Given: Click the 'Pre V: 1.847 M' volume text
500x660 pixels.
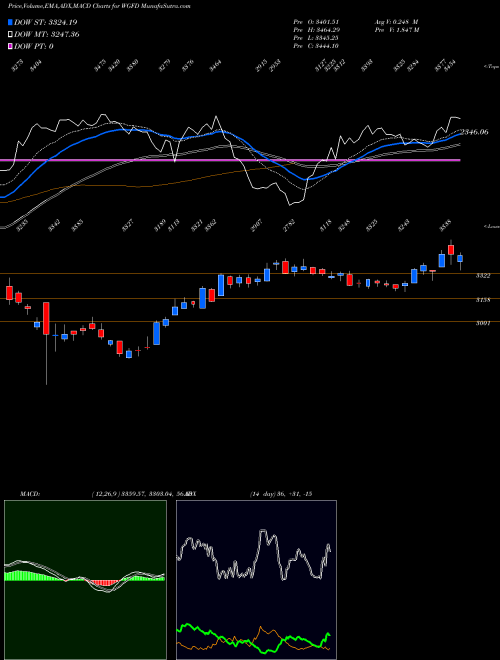Looking at the screenshot, I should (396, 29).
